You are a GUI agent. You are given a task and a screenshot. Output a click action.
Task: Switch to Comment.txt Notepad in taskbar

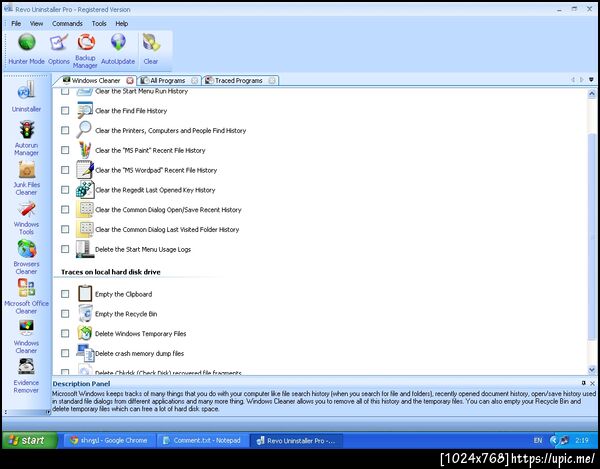coord(202,440)
